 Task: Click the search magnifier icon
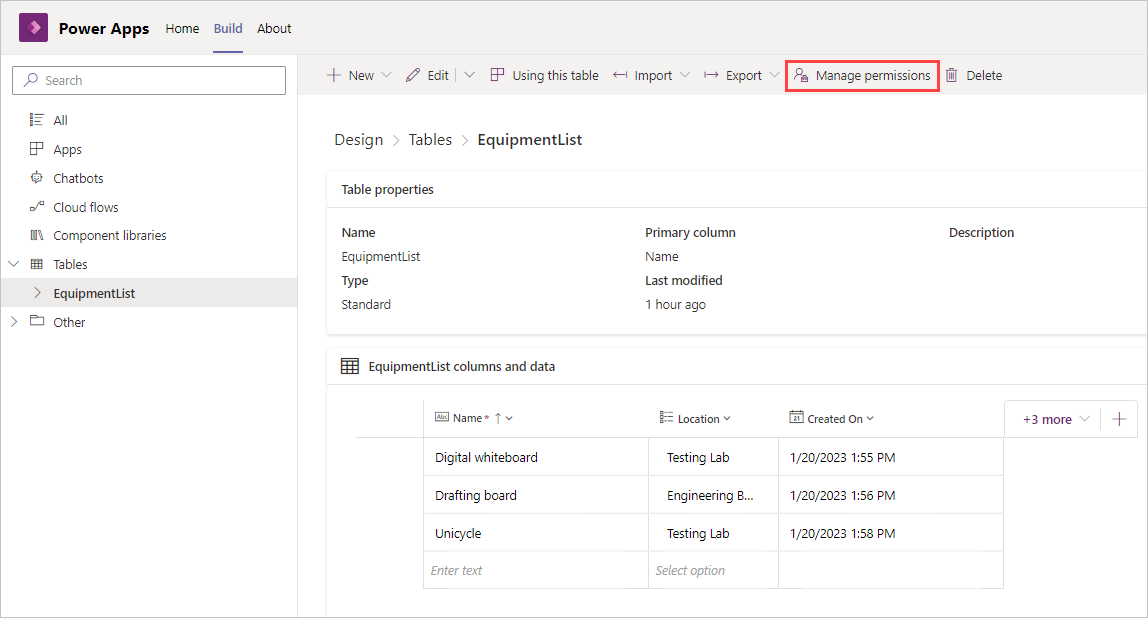tap(31, 80)
